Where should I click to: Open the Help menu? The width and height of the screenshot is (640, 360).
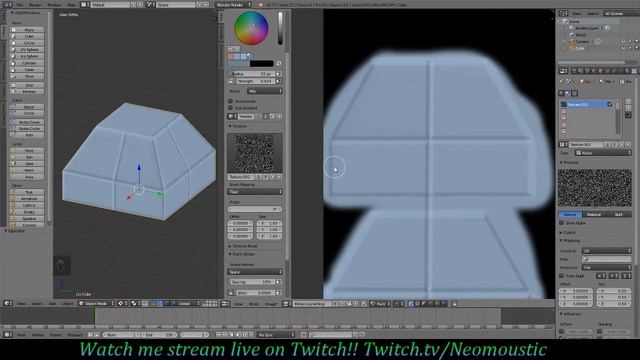point(71,5)
